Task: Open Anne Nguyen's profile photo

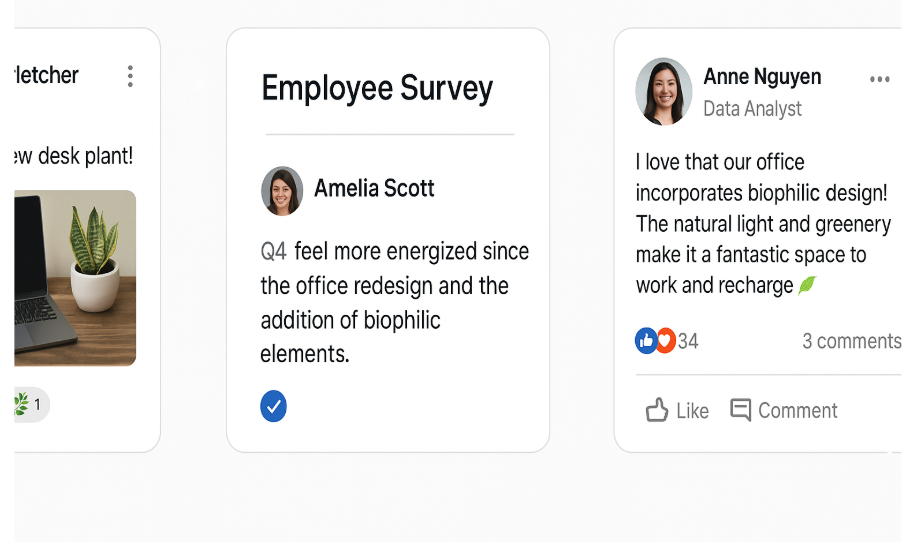Action: coord(664,91)
